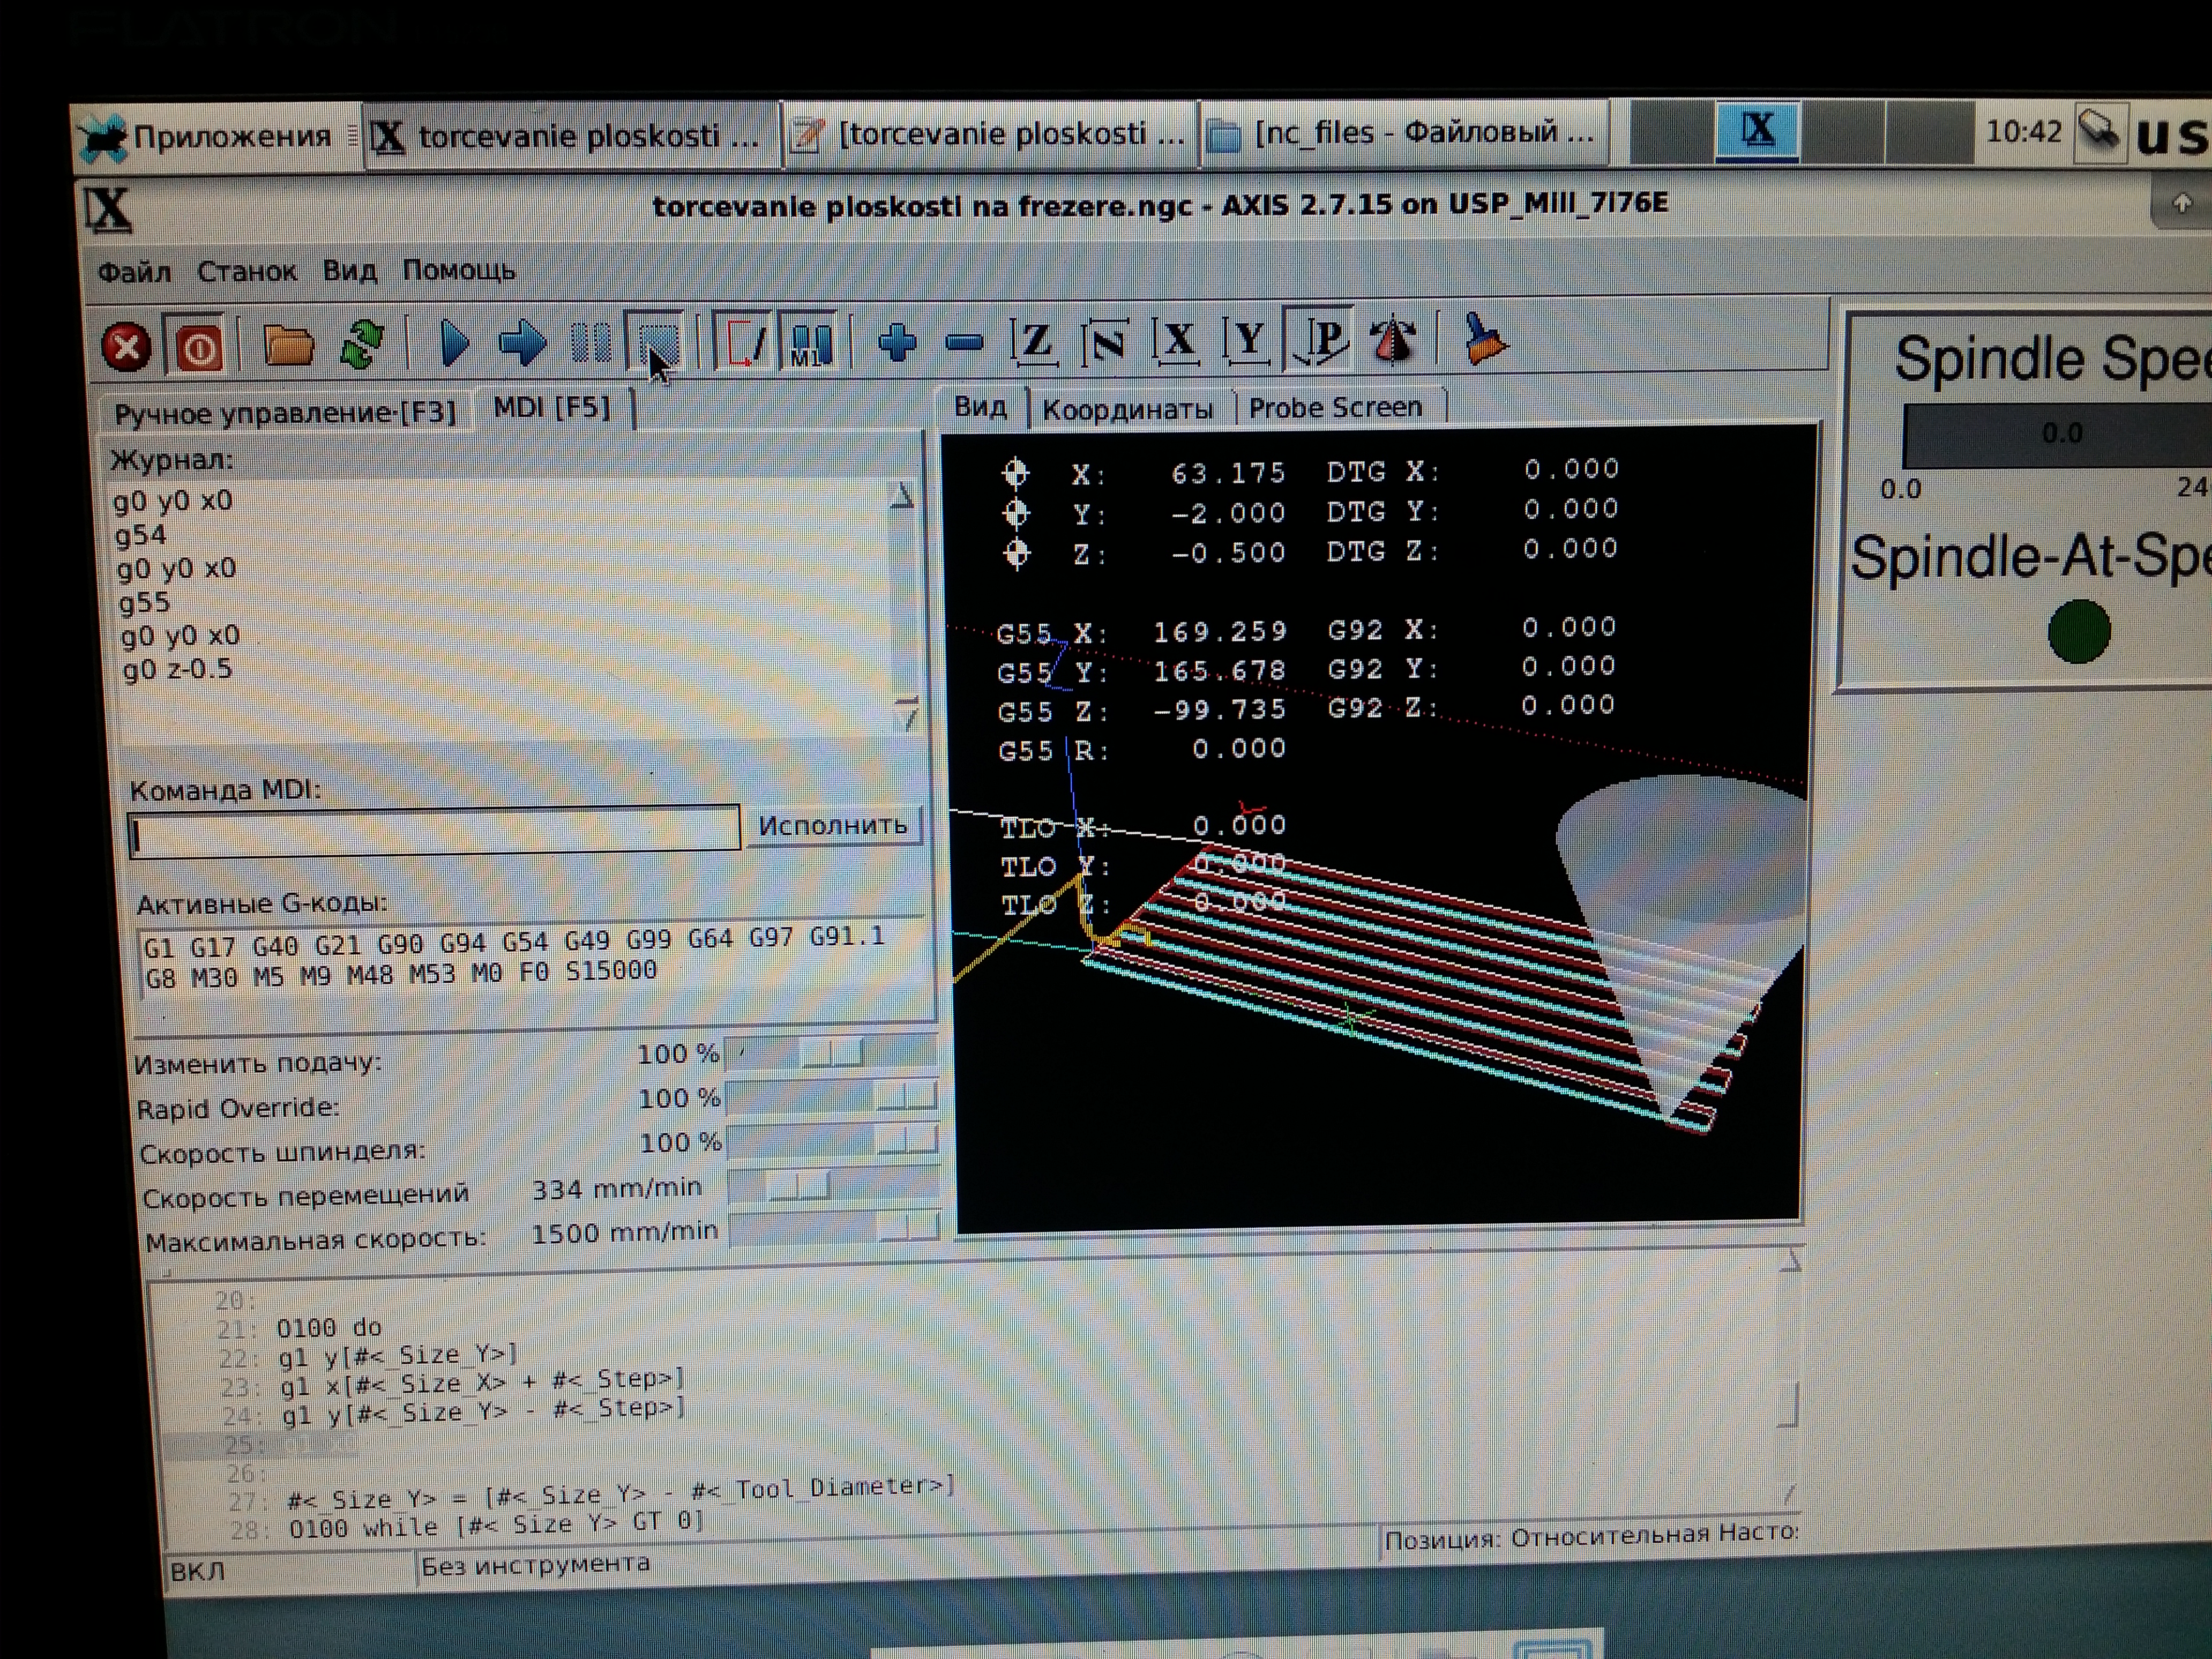The height and width of the screenshot is (1659, 2212).
Task: Execute next line with step arrow
Action: pos(522,343)
